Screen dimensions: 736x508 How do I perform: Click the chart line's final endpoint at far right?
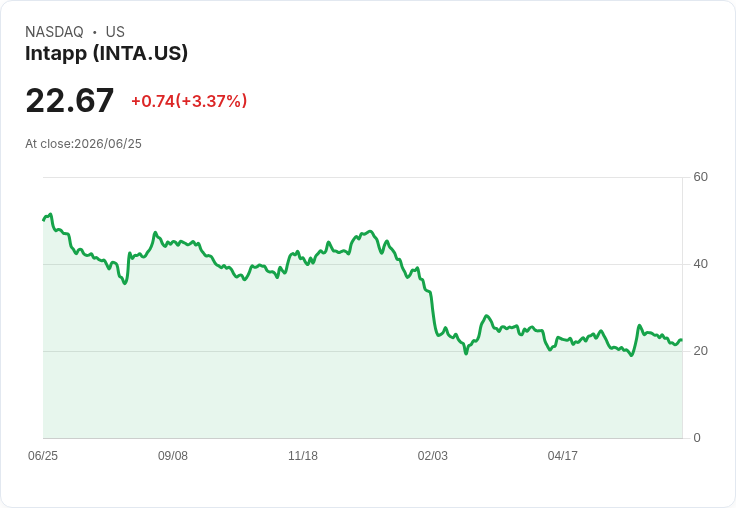coord(682,340)
